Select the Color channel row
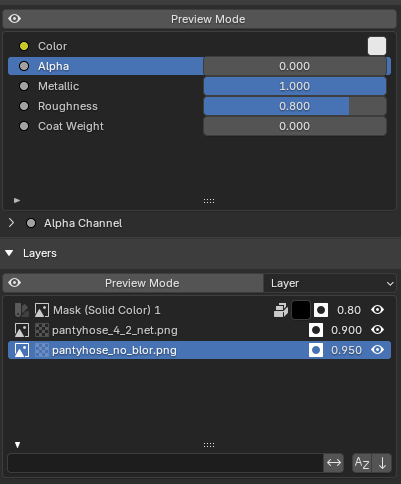Screen dimensions: 401x484 199,46
